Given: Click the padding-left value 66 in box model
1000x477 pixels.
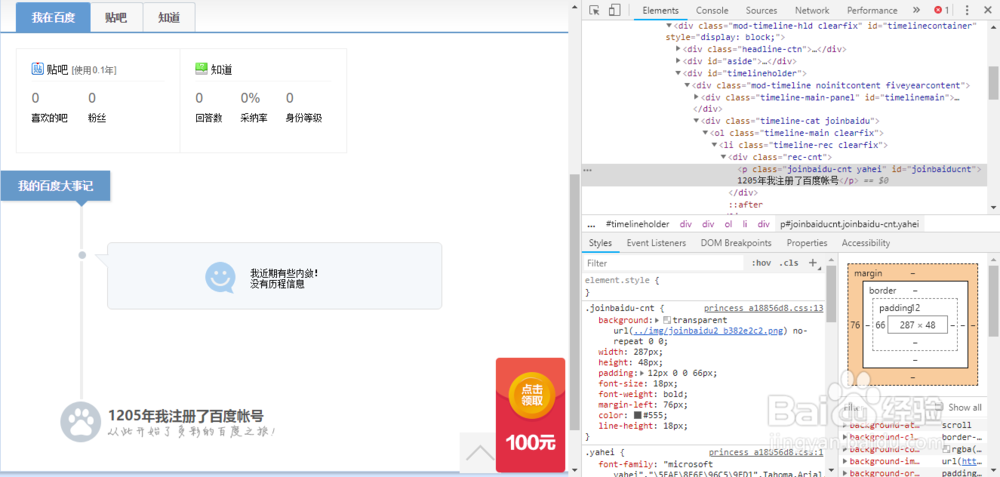Looking at the screenshot, I should coord(880,325).
